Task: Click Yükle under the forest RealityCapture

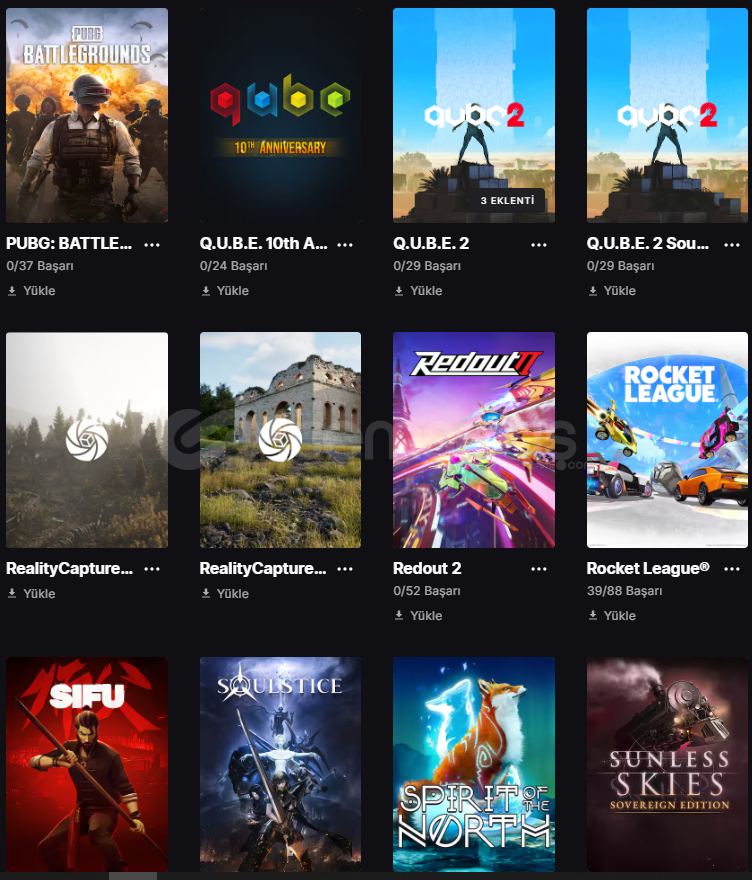Action: [31, 594]
